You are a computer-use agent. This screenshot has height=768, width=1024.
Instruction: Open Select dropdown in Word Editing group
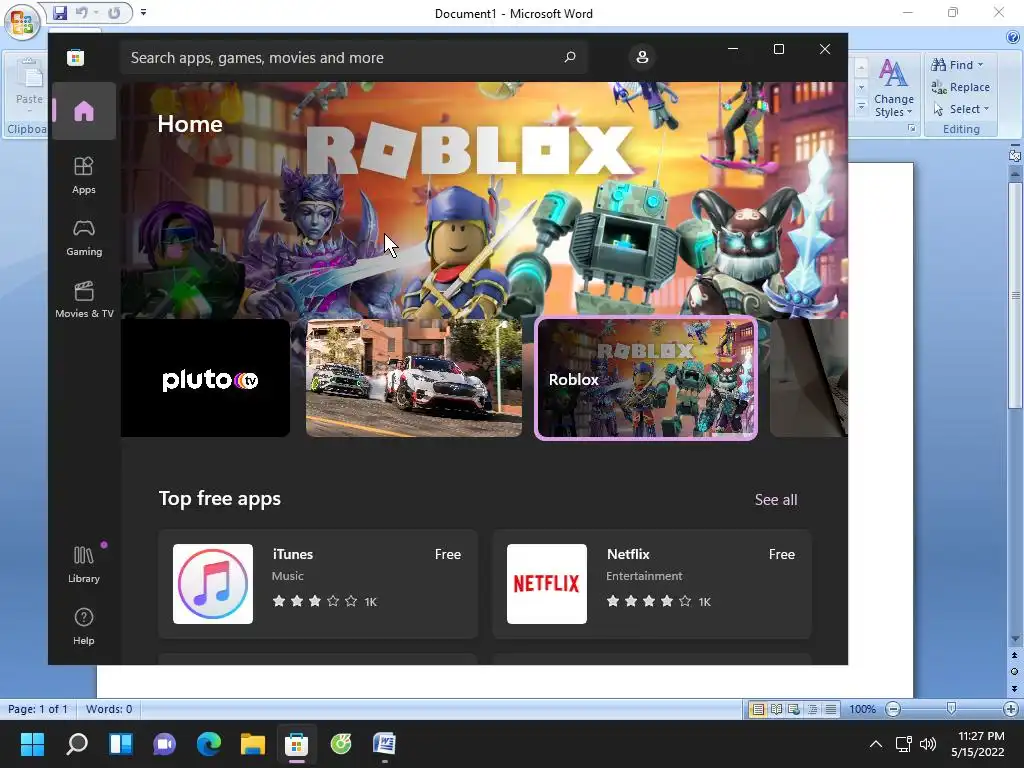[961, 109]
